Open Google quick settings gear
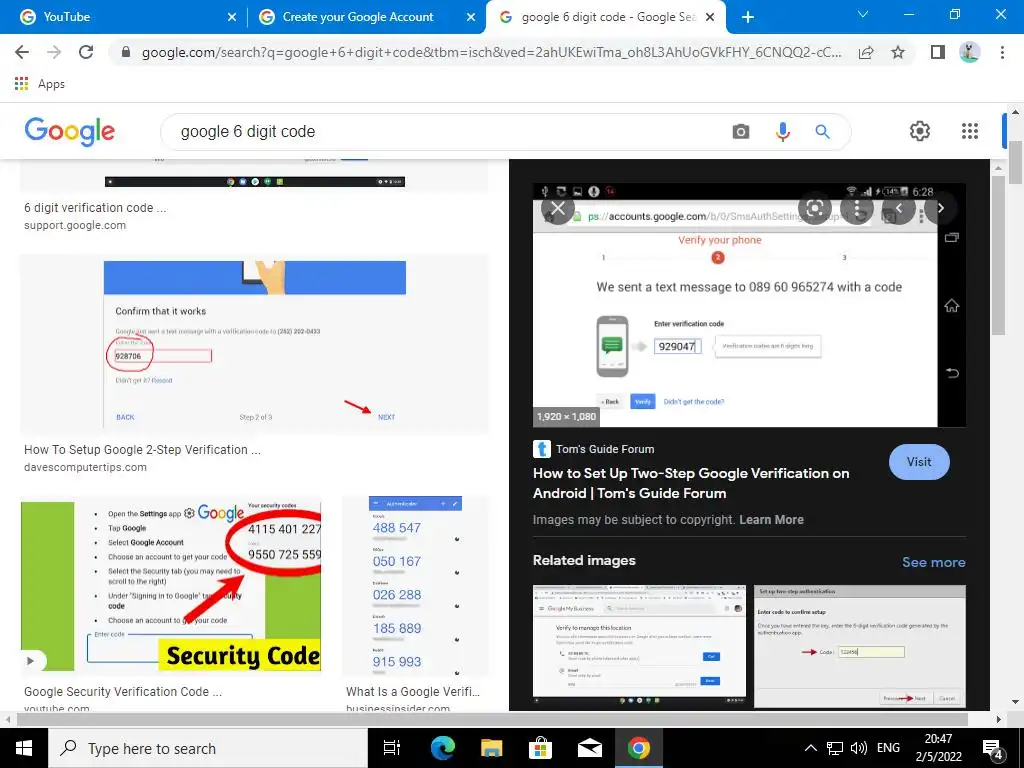Image resolution: width=1024 pixels, height=768 pixels. pyautogui.click(x=920, y=131)
